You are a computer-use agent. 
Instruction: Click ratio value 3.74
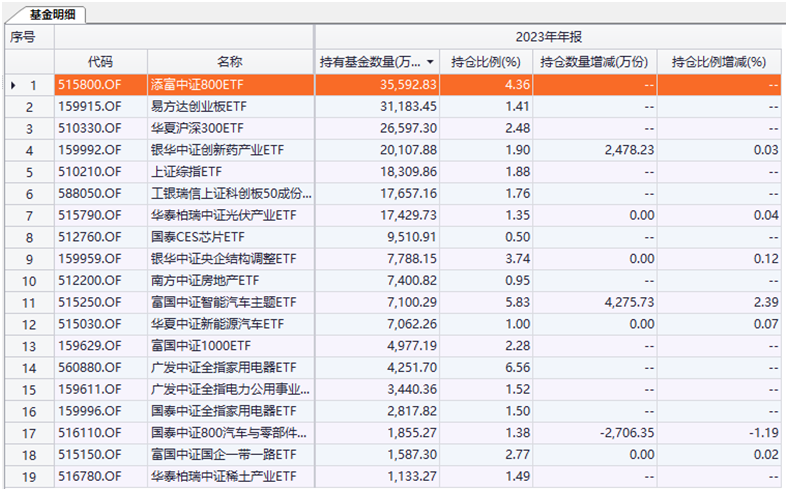tap(518, 259)
